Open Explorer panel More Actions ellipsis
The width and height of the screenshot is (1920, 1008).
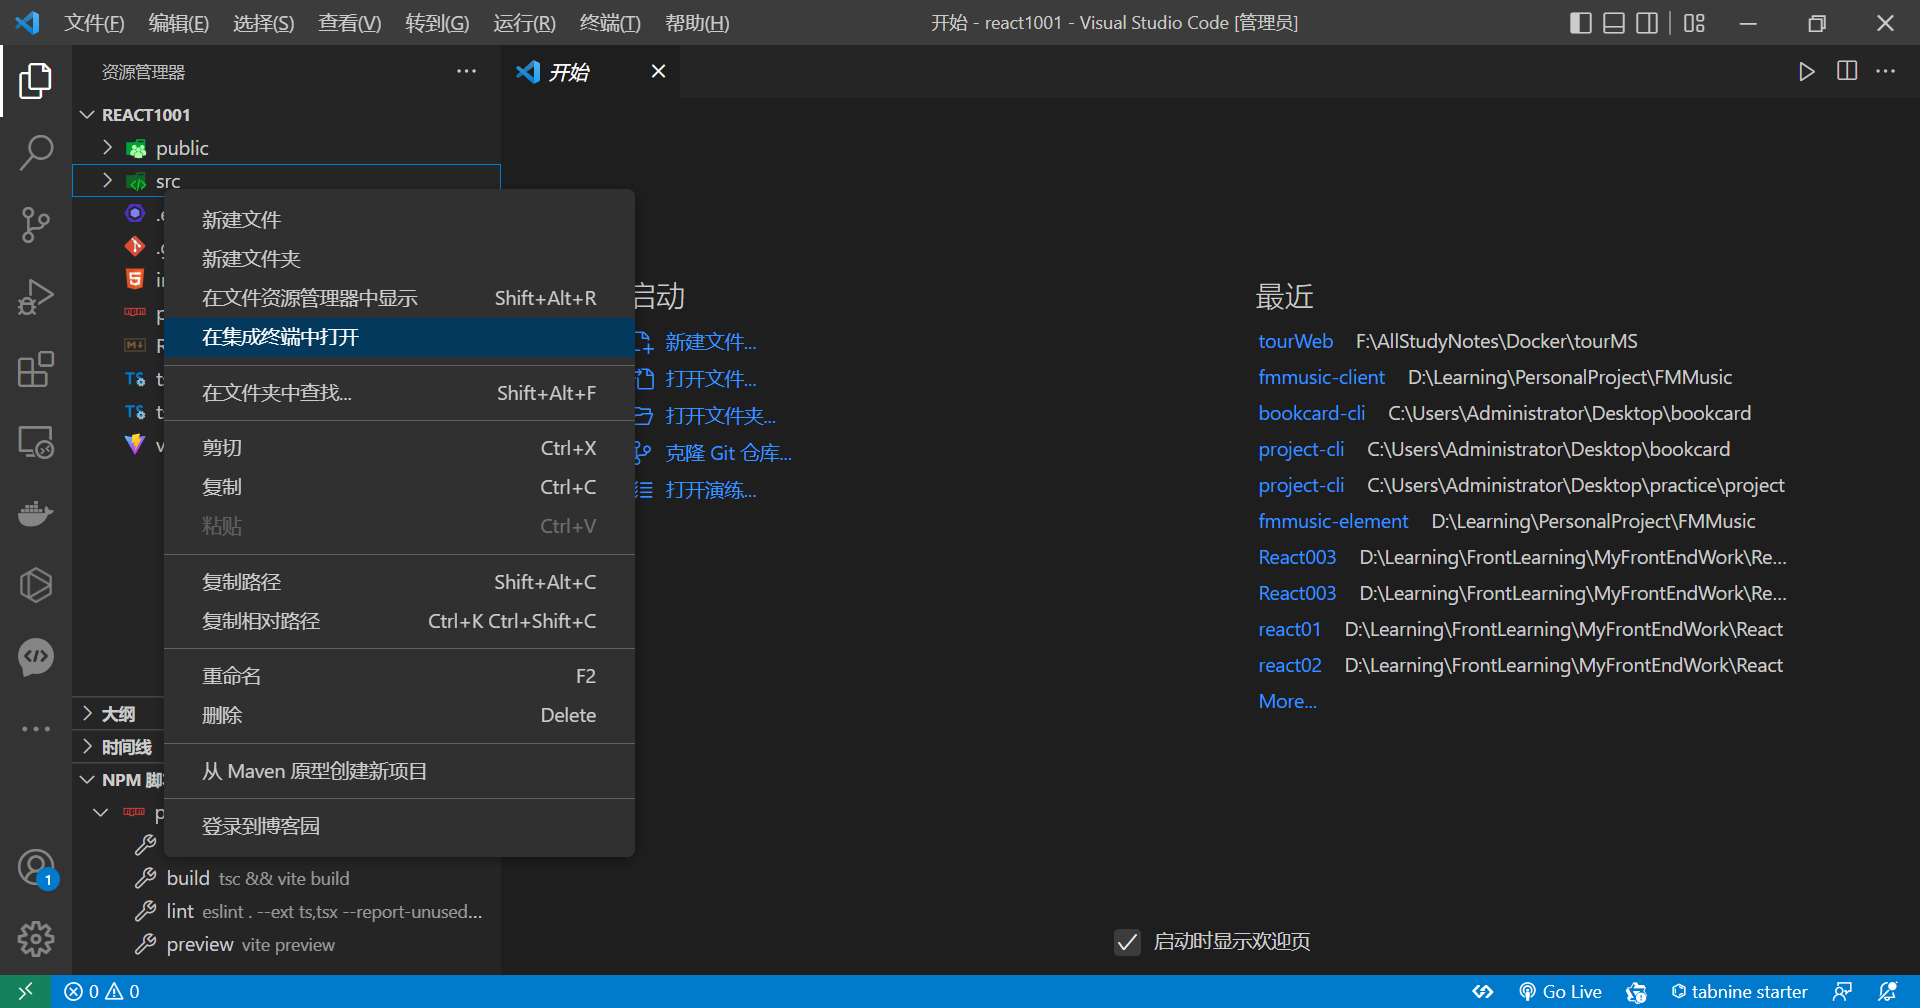click(466, 71)
